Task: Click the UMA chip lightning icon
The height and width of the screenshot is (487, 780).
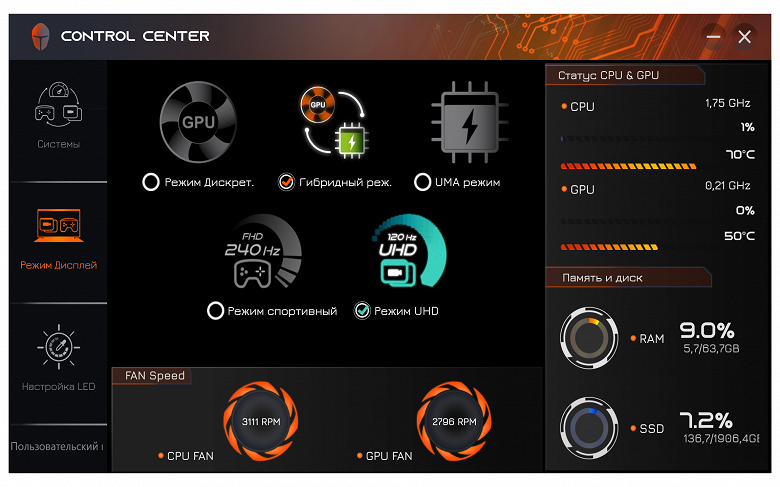Action: (x=470, y=122)
